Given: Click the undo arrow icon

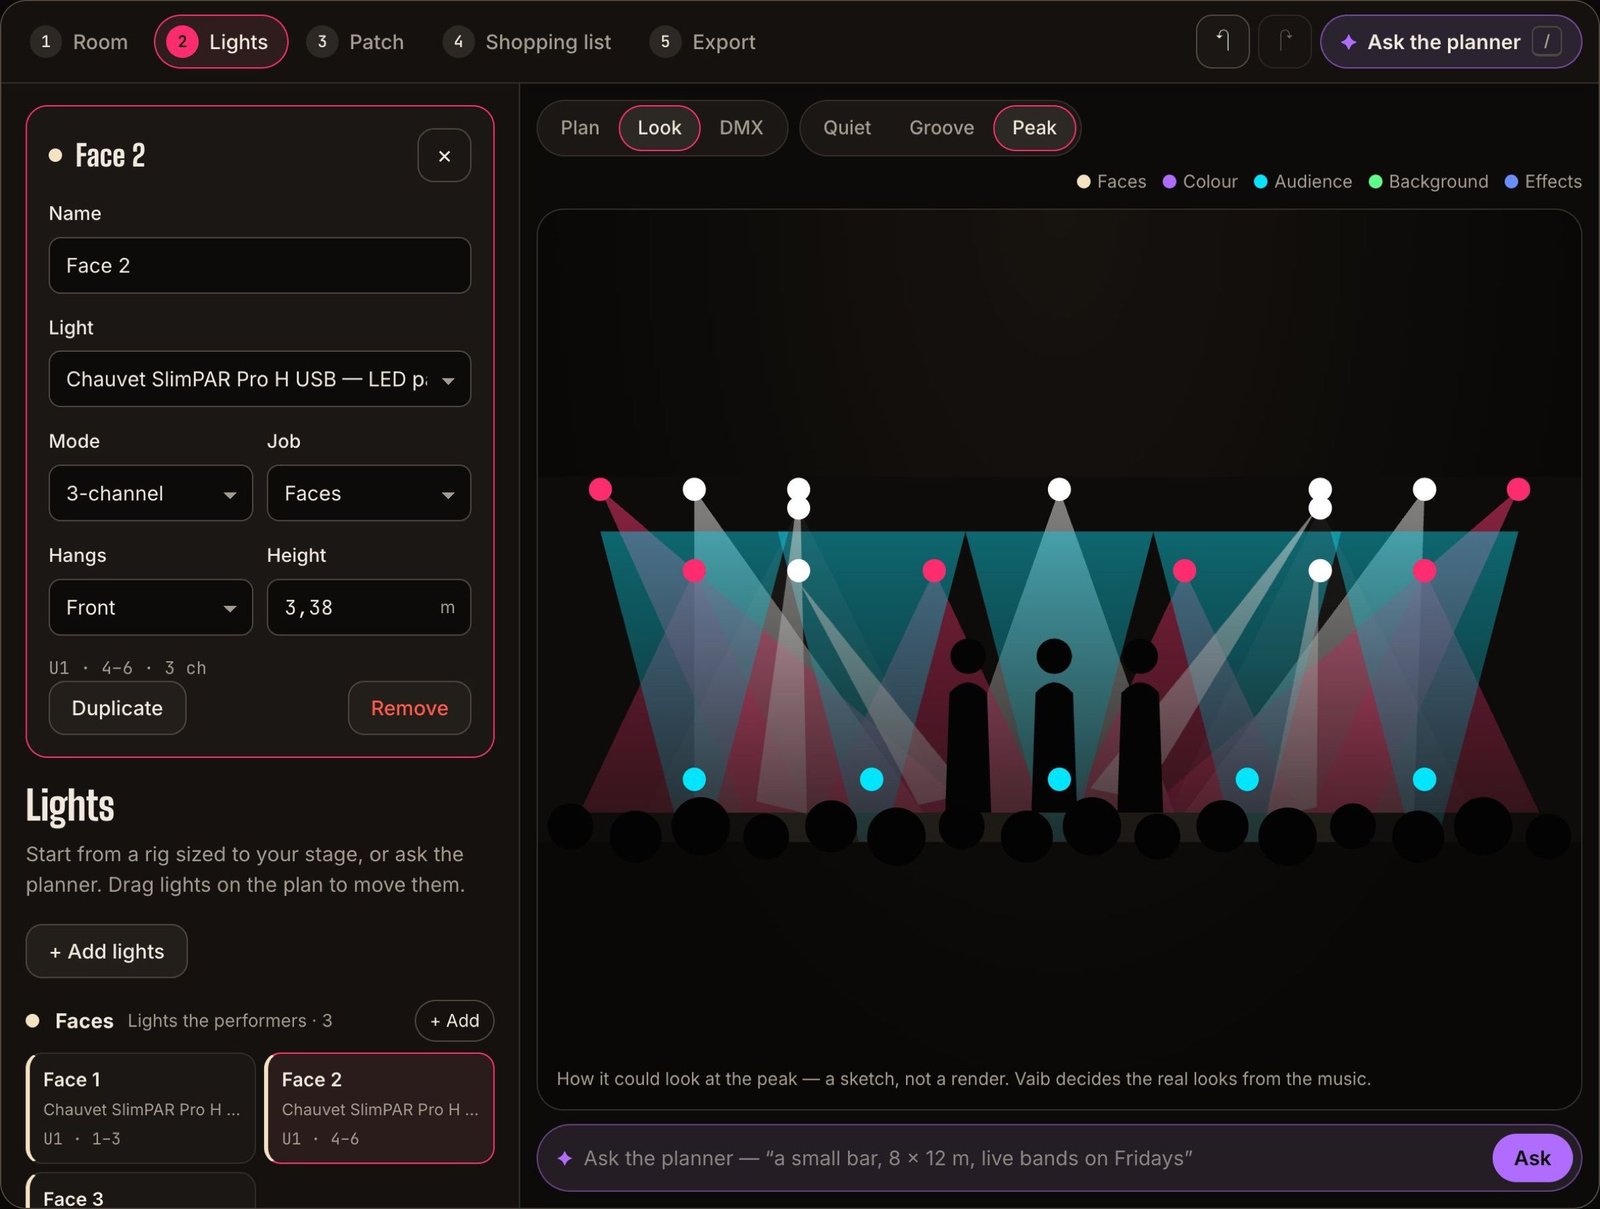Looking at the screenshot, I should point(1222,41).
